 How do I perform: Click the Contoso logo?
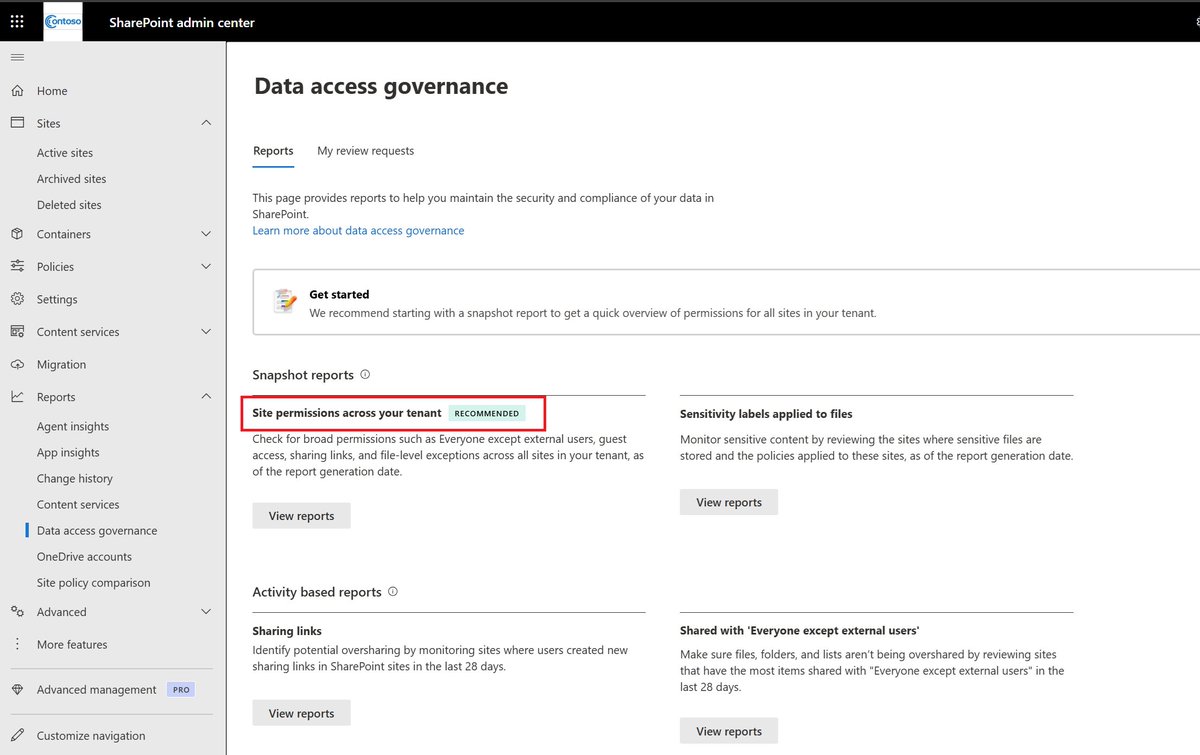(x=63, y=21)
